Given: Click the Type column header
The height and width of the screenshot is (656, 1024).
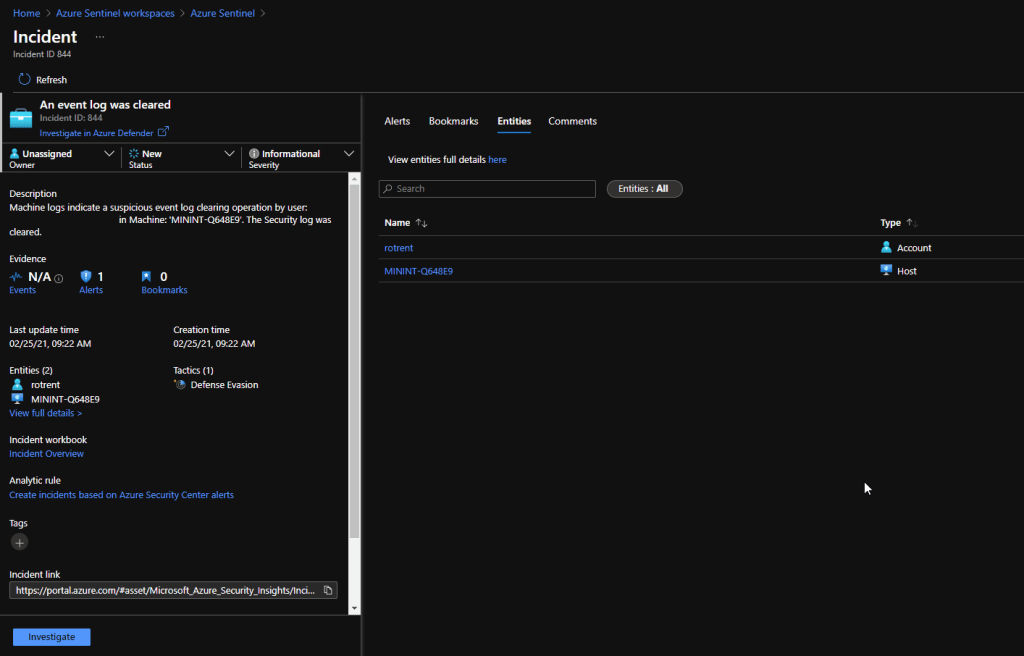Looking at the screenshot, I should point(890,223).
